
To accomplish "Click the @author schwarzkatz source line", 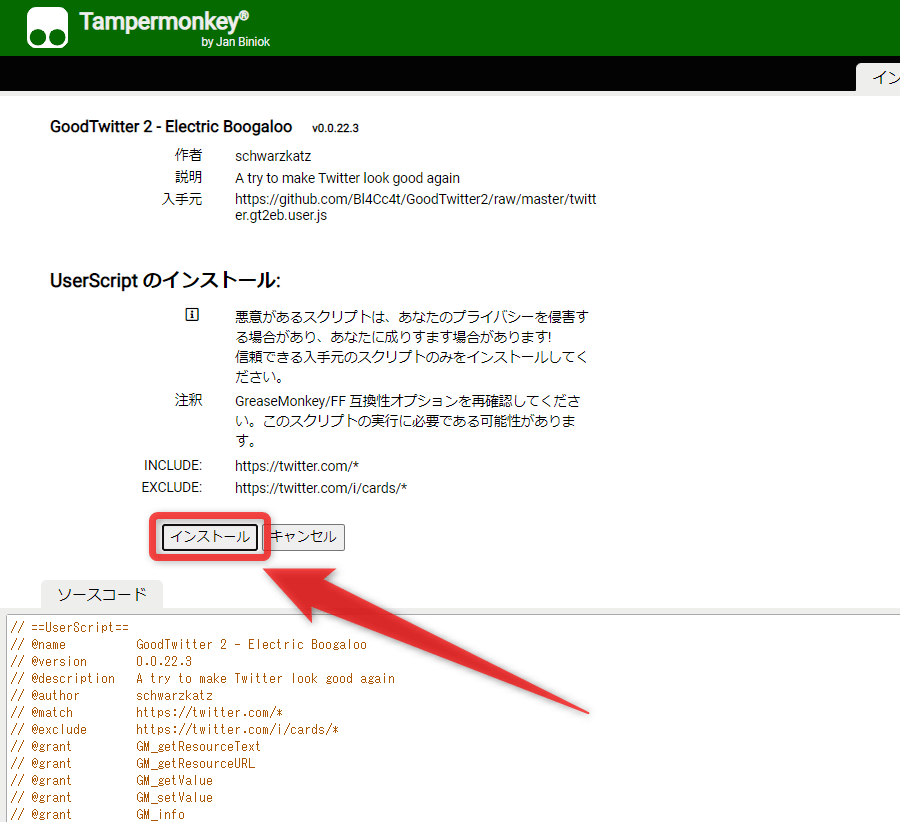I will [x=112, y=696].
